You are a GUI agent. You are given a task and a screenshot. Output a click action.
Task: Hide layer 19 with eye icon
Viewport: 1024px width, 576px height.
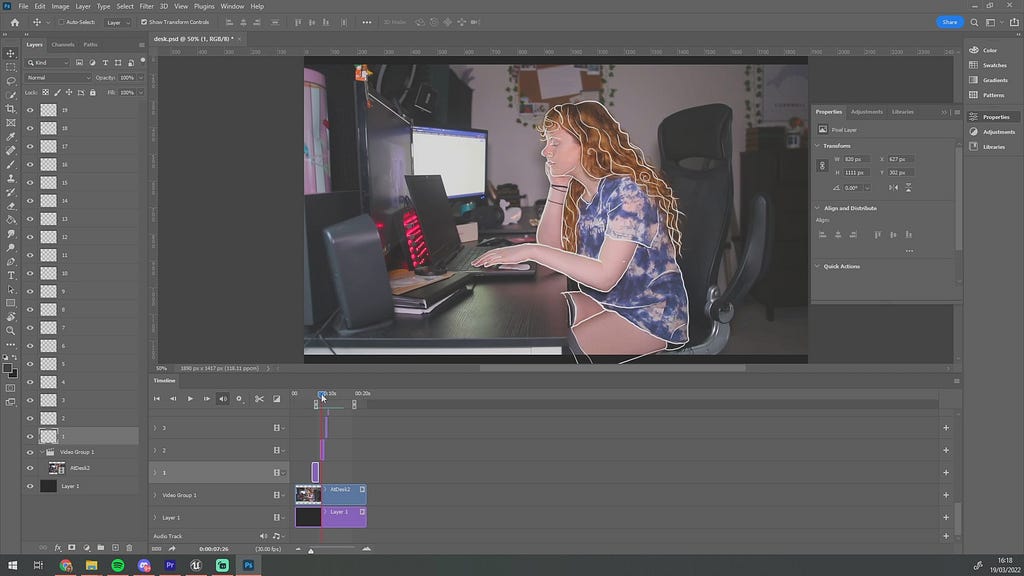30,110
